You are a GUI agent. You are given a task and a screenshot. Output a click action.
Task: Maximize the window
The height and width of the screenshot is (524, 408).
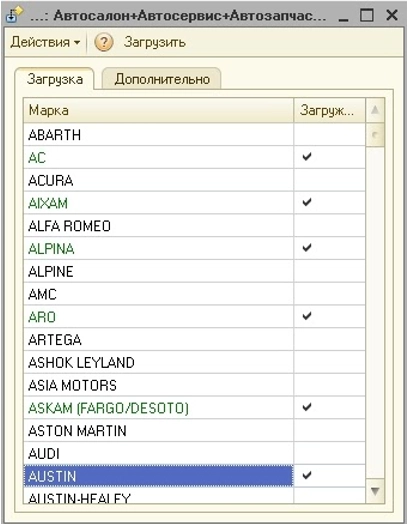tap(367, 15)
